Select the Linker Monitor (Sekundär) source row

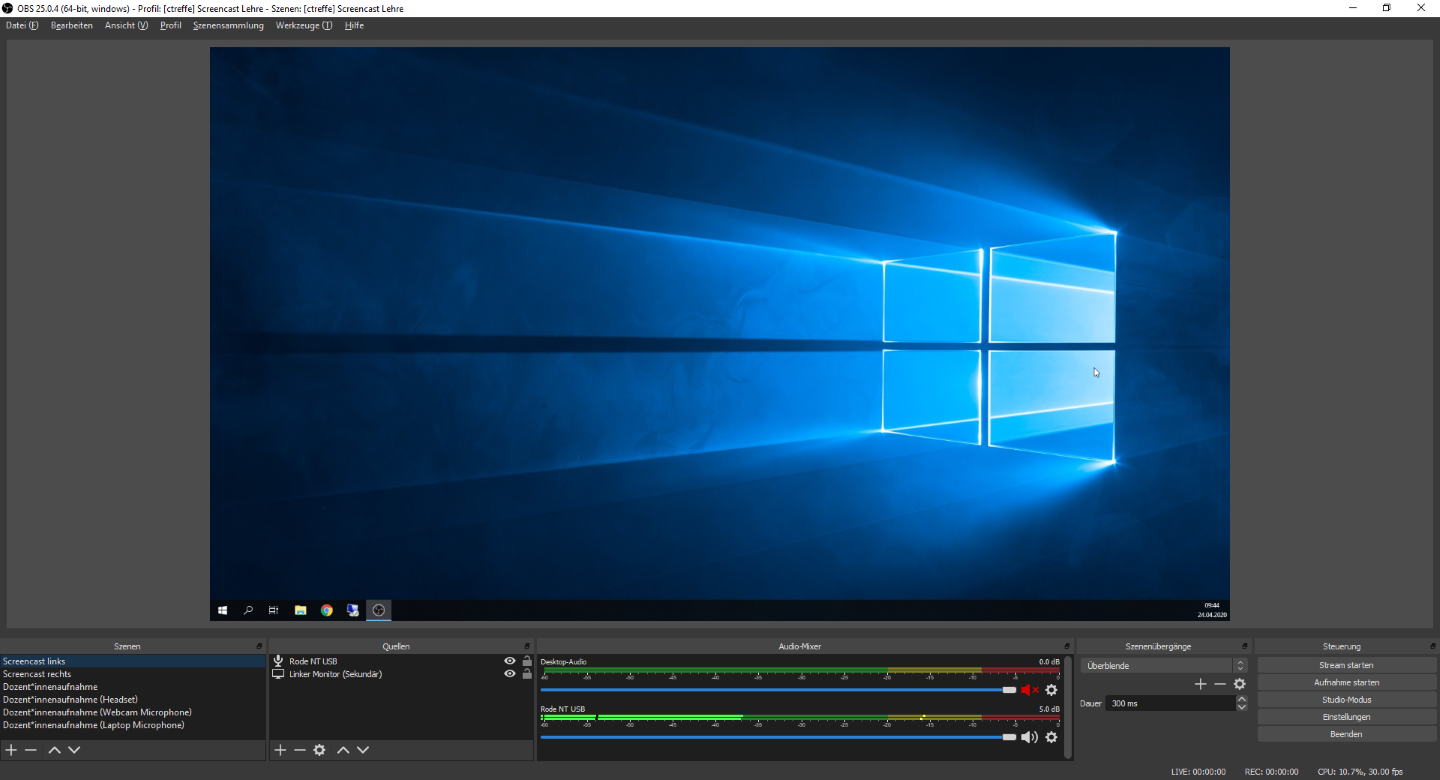point(401,674)
